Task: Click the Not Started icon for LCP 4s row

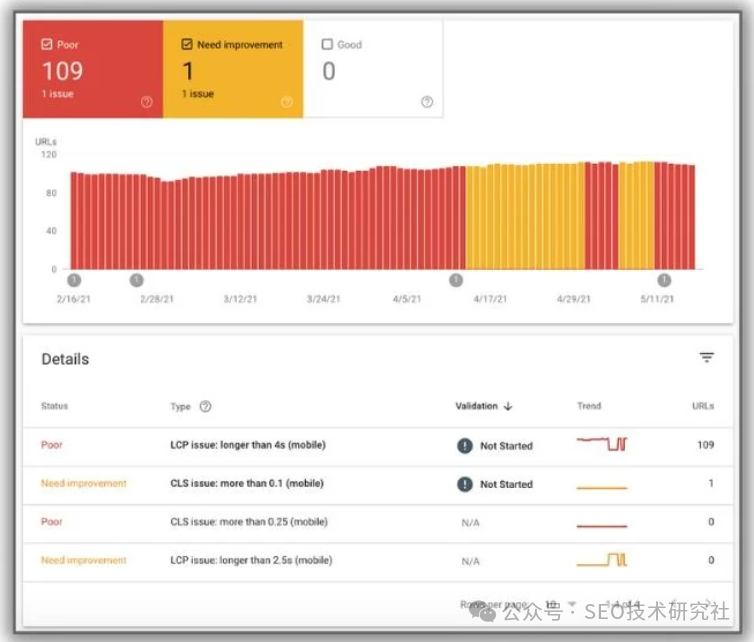Action: (465, 446)
